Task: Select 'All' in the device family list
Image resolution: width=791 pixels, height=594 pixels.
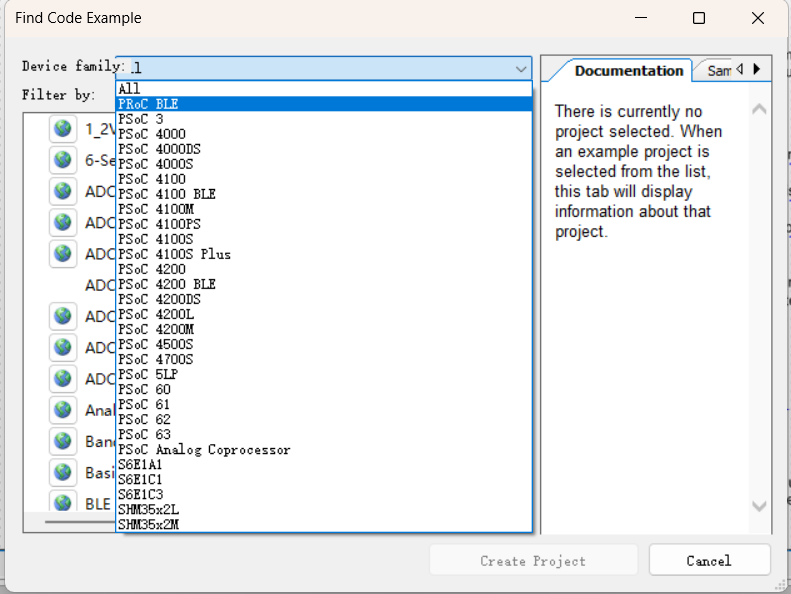Action: (324, 89)
